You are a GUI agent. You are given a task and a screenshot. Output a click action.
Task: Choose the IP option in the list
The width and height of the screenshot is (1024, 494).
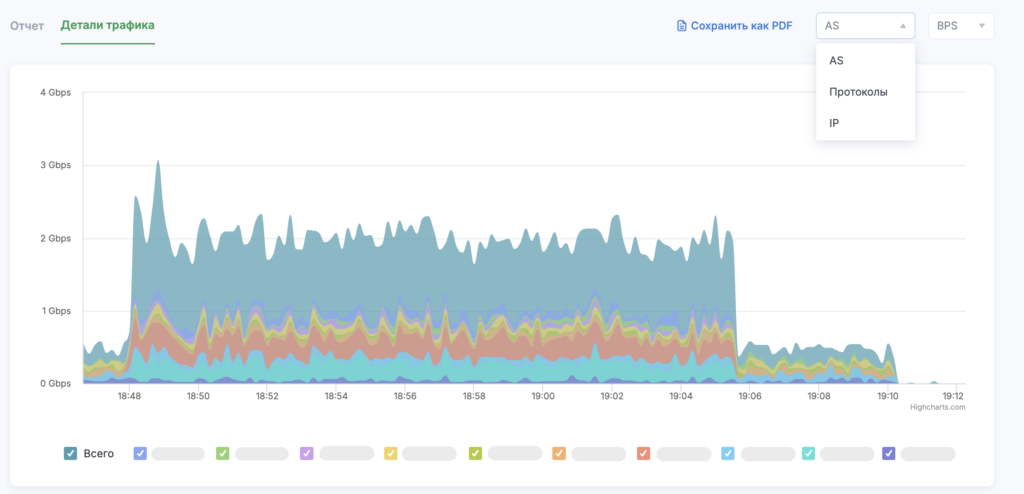pyautogui.click(x=835, y=123)
